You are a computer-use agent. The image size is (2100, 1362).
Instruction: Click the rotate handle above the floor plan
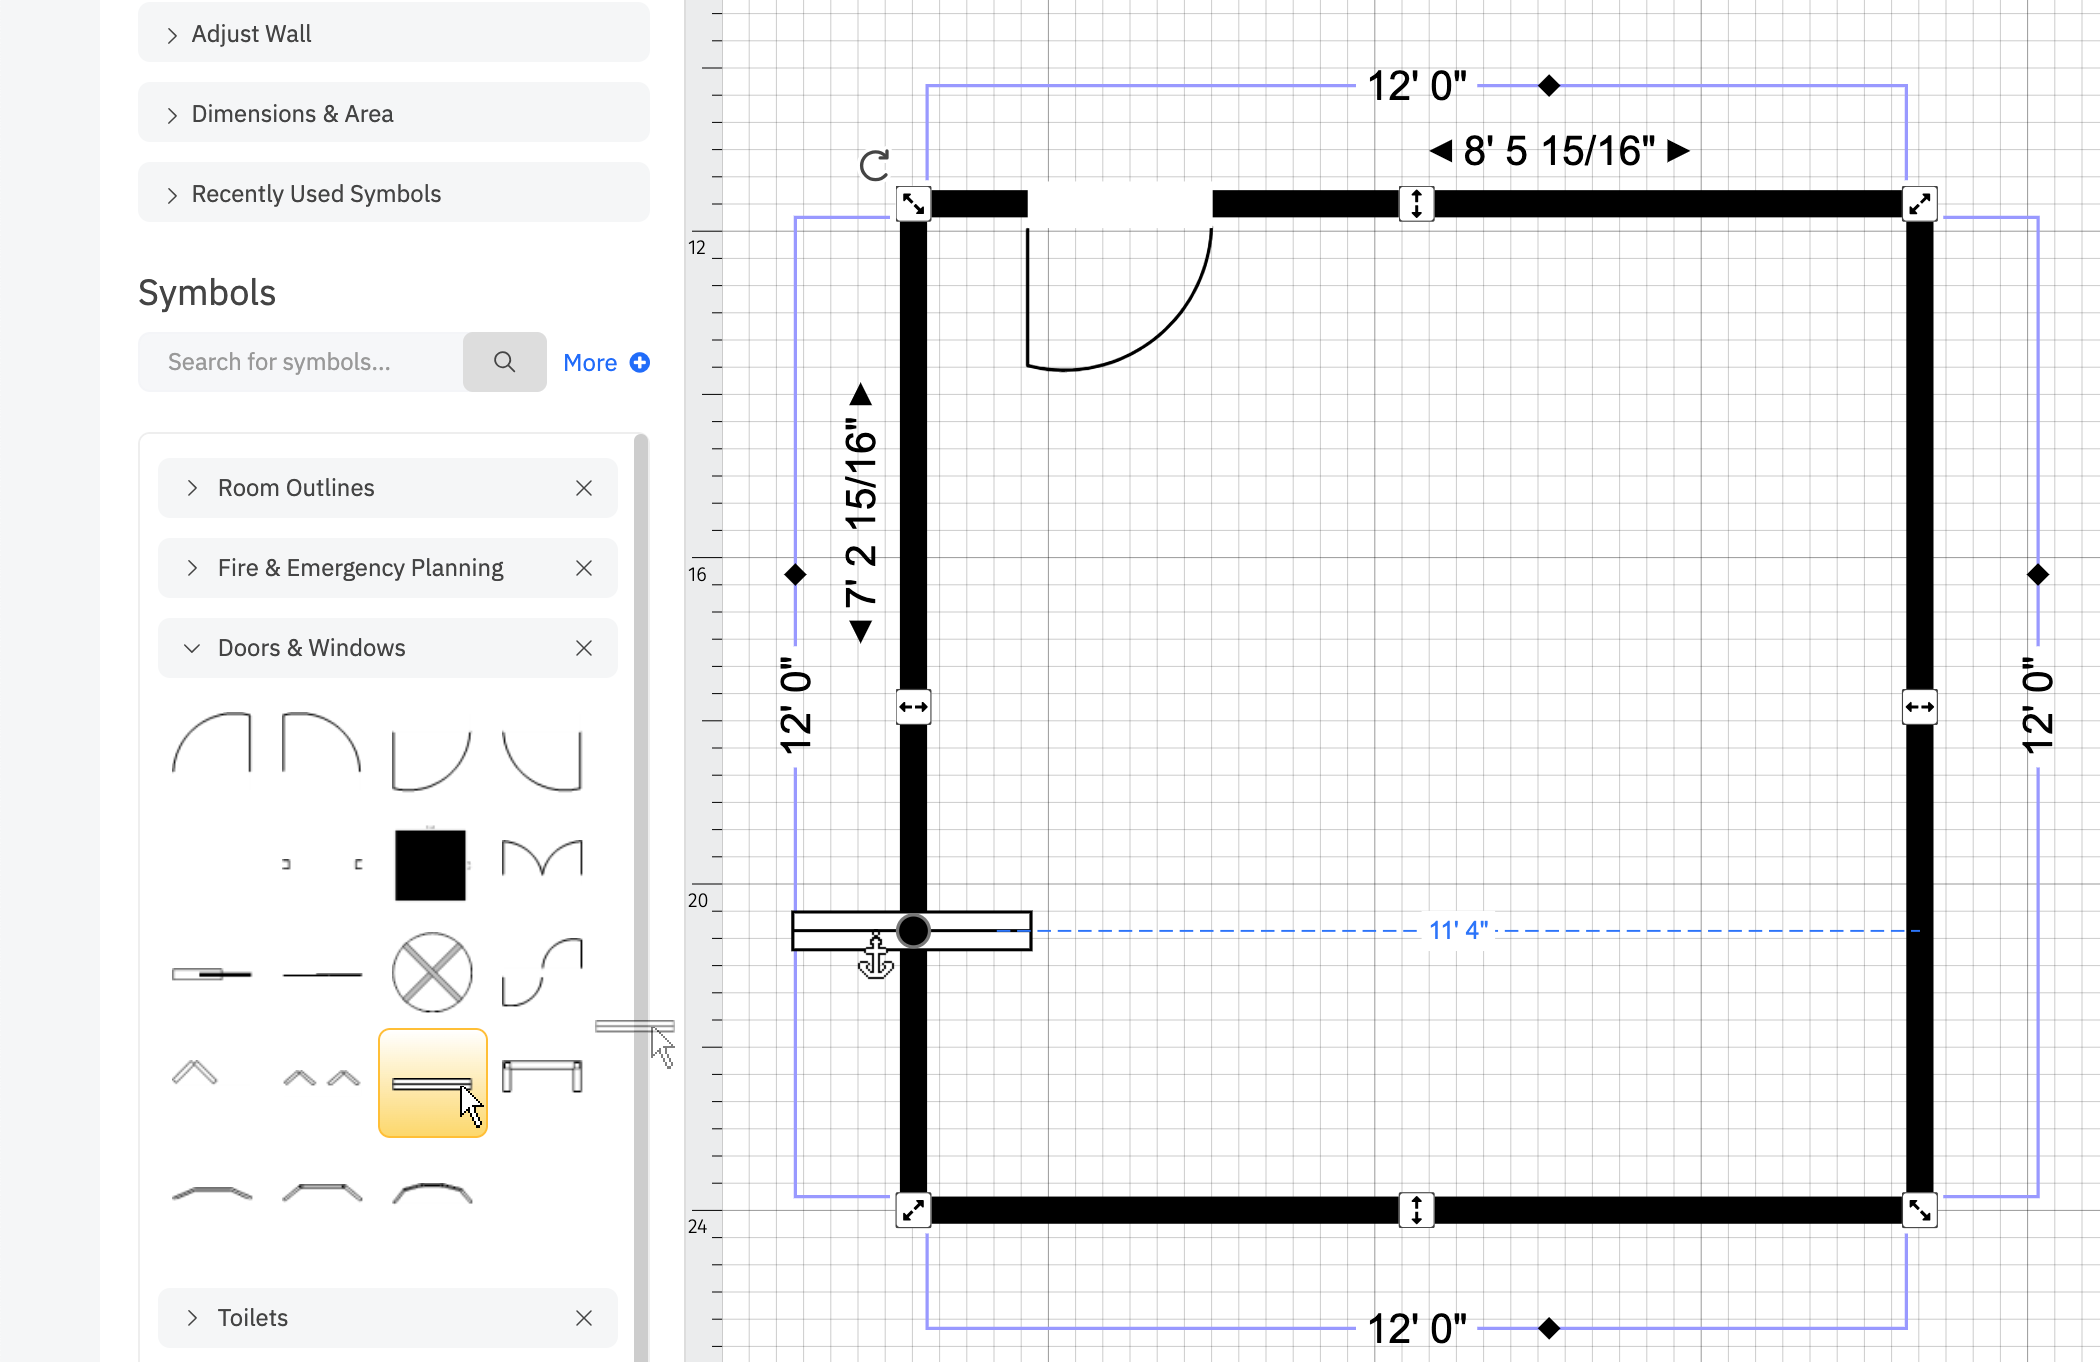click(x=874, y=164)
